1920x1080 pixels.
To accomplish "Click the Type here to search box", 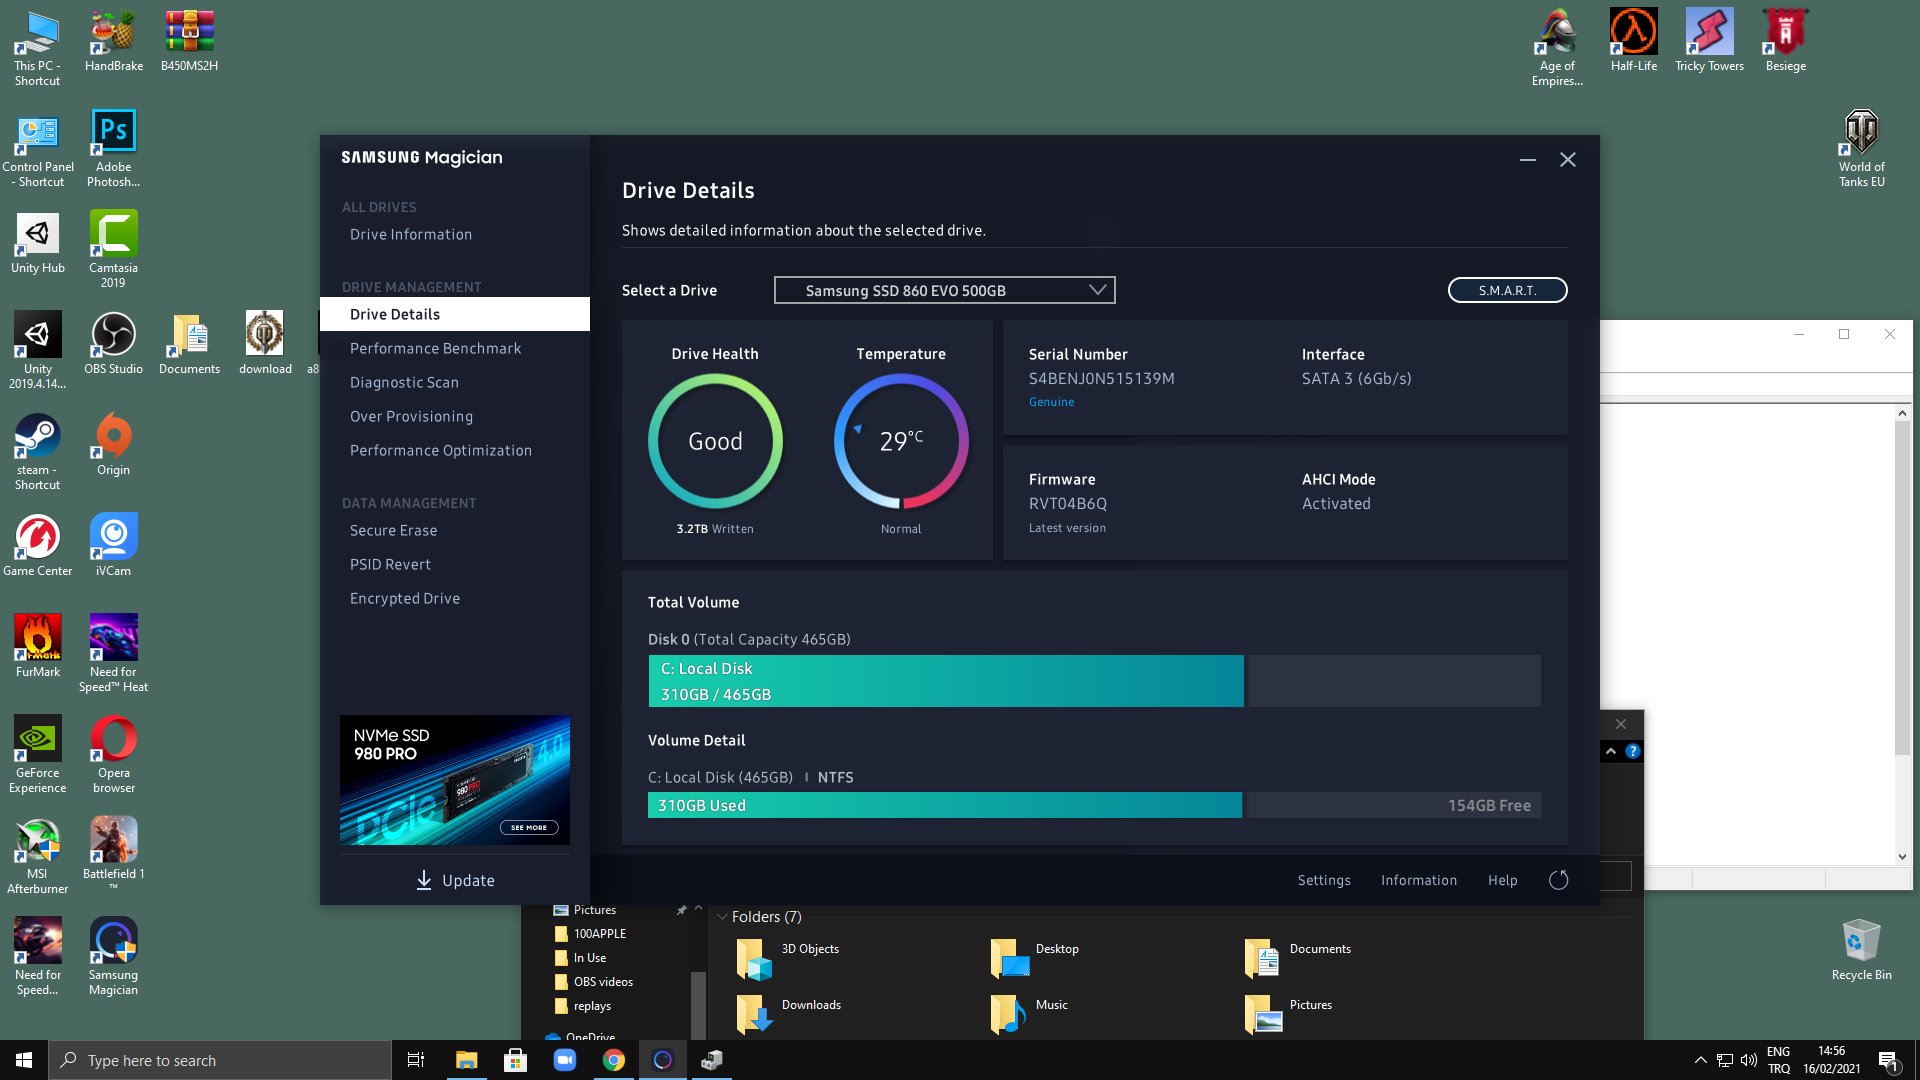I will 220,1060.
